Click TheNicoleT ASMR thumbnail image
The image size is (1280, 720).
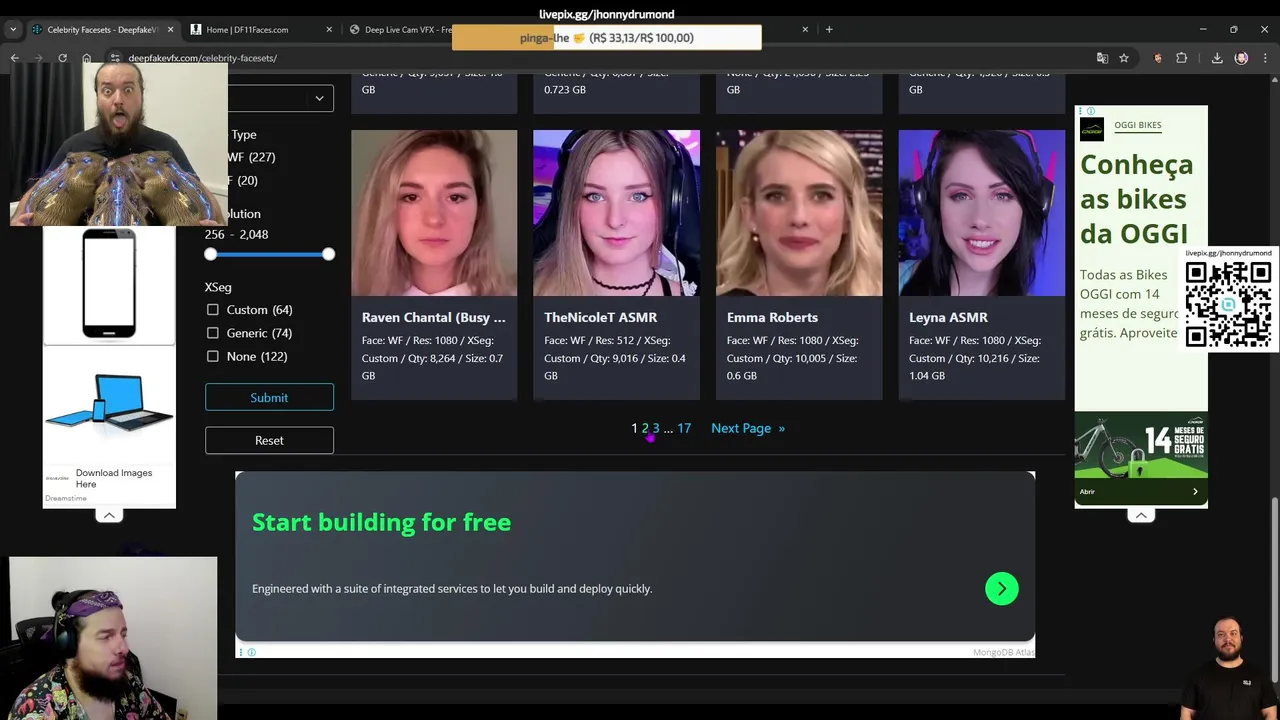(x=616, y=213)
